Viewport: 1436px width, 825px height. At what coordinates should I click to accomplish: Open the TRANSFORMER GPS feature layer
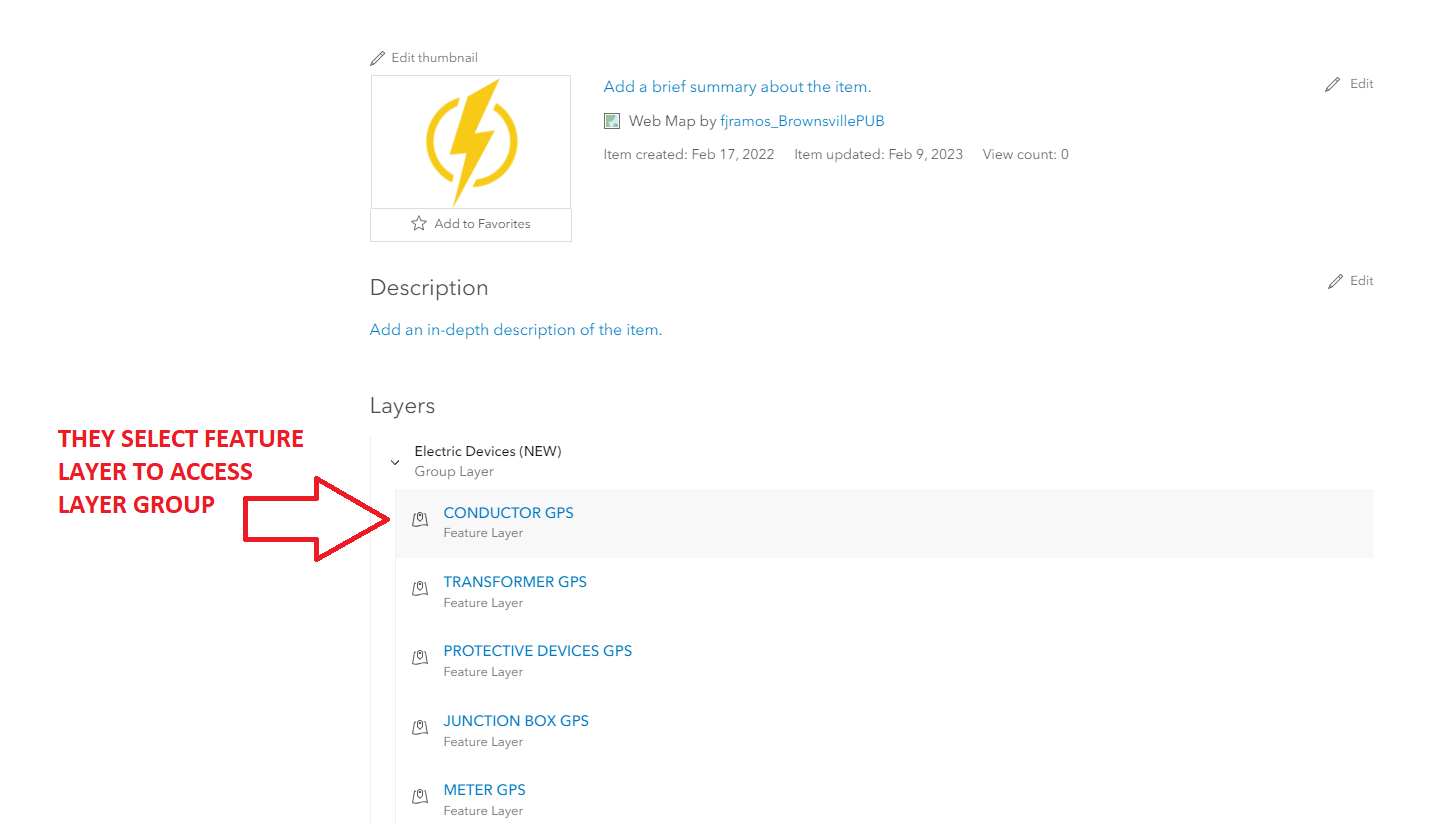(514, 581)
